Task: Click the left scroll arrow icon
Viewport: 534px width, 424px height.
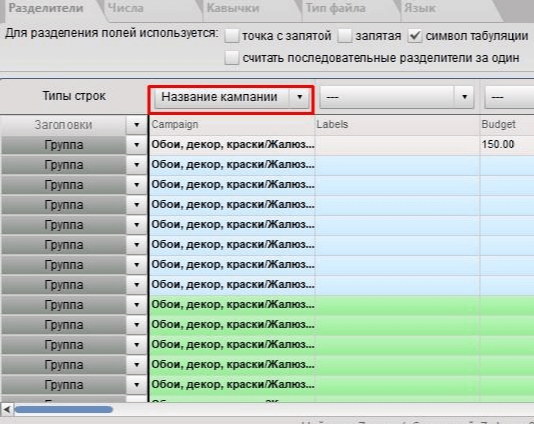Action: point(7,409)
